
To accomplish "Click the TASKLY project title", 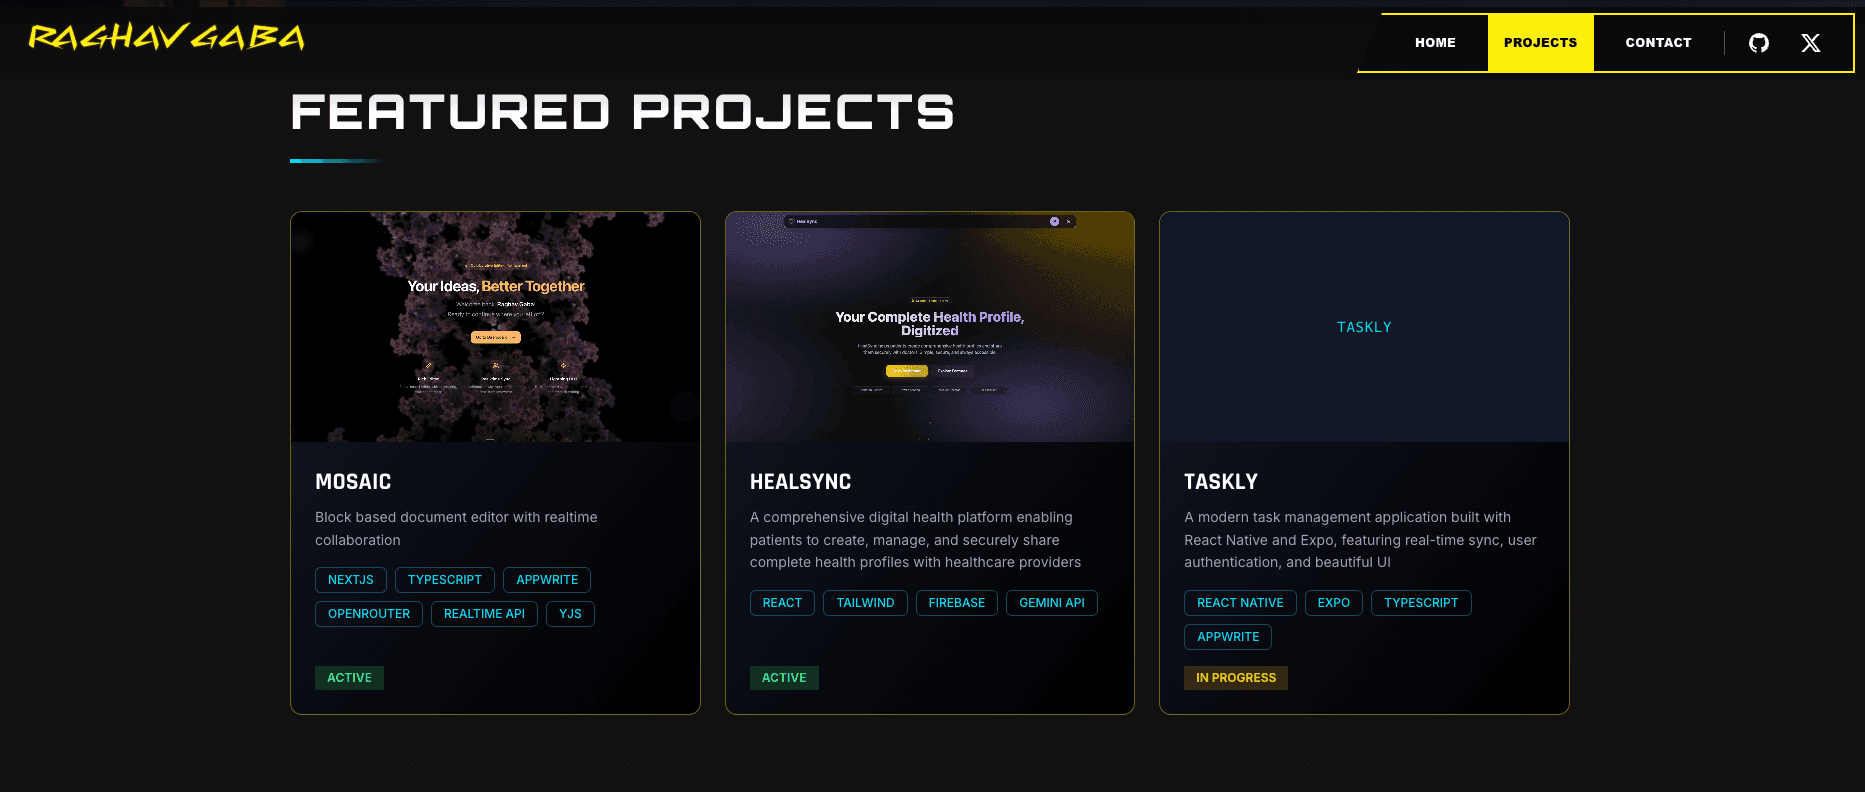I will coord(1220,482).
